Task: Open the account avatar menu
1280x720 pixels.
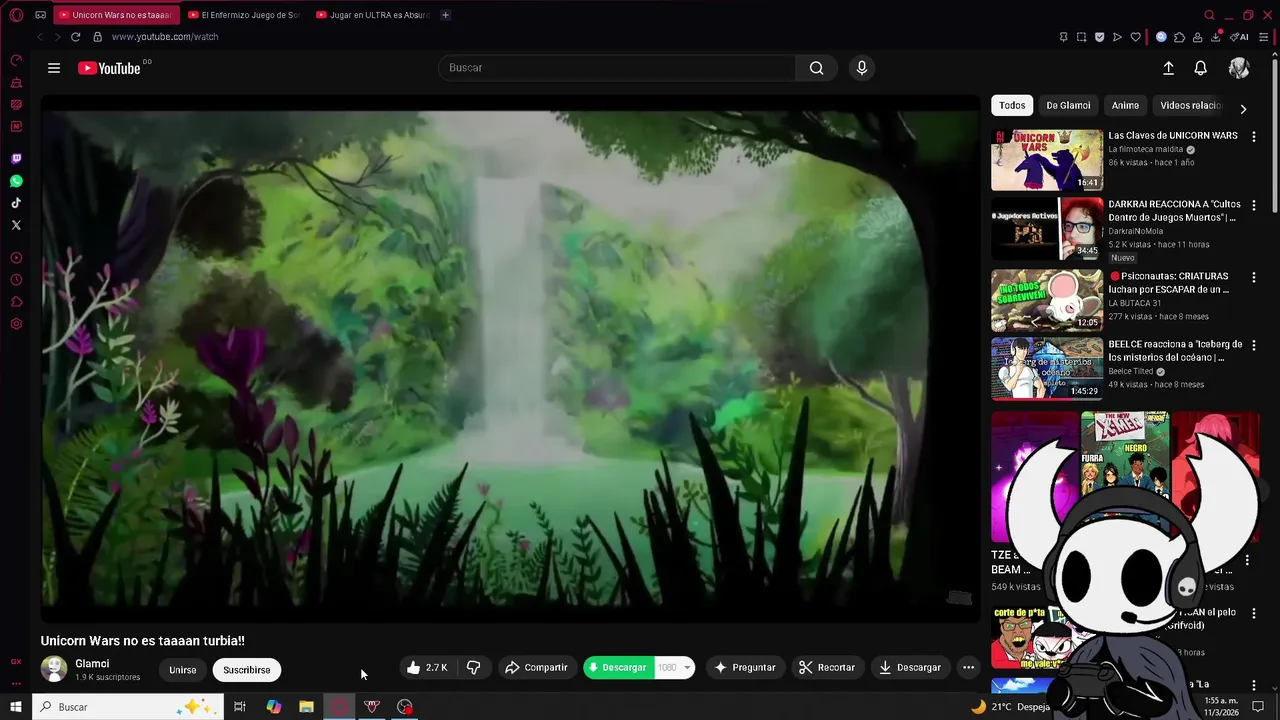Action: (x=1239, y=68)
